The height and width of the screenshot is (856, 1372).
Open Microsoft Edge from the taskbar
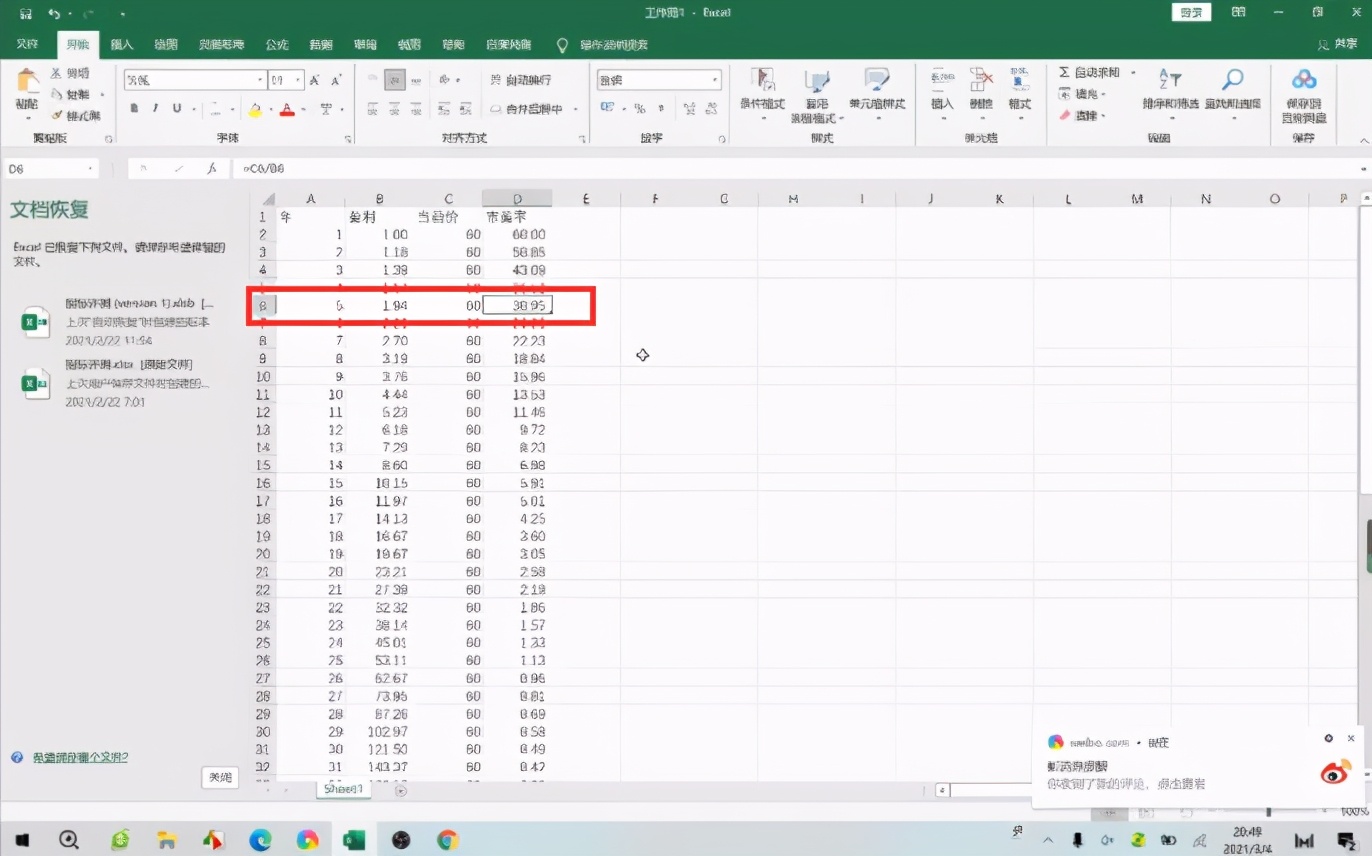260,840
